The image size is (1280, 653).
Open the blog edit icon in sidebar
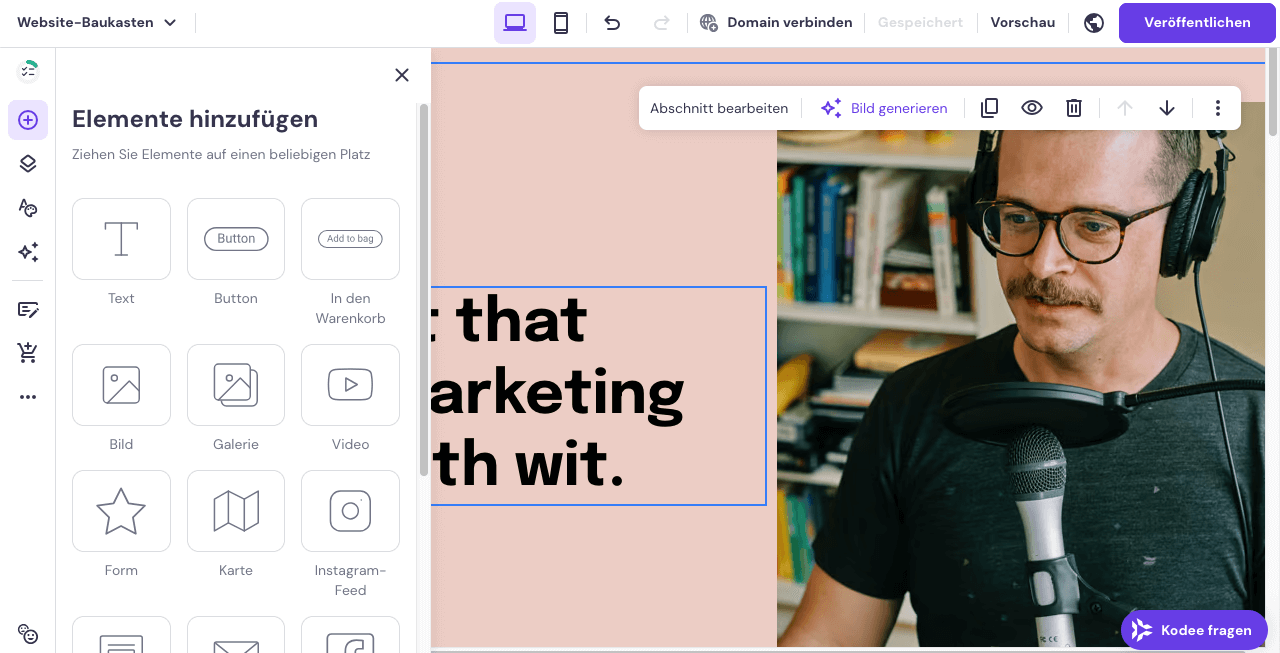tap(28, 309)
